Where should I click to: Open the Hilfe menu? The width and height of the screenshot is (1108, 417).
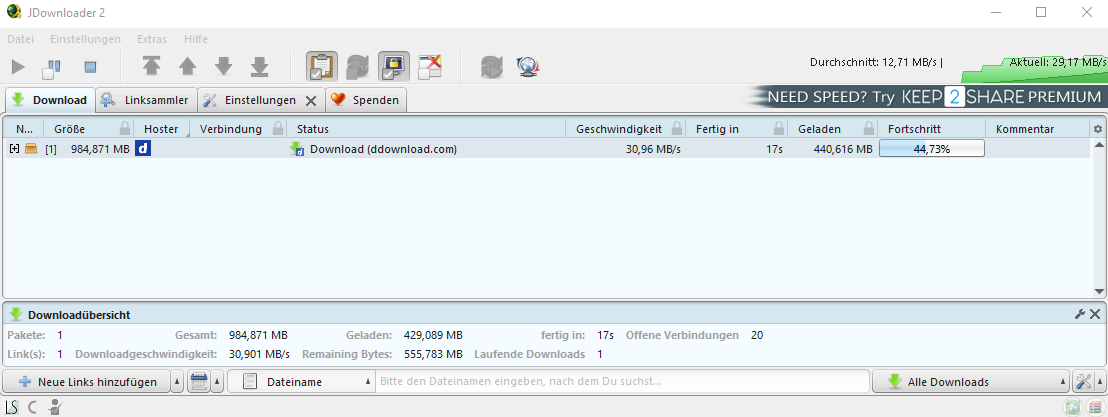tap(196, 39)
